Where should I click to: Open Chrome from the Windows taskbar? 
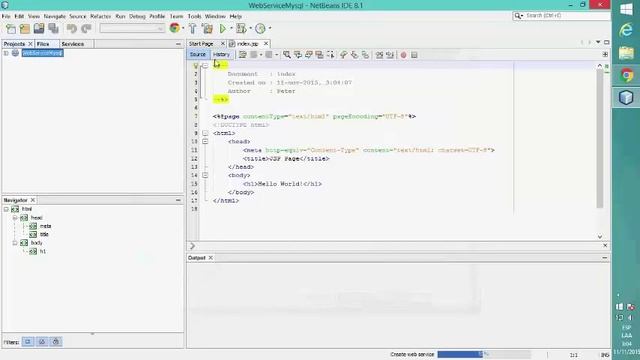click(x=627, y=76)
